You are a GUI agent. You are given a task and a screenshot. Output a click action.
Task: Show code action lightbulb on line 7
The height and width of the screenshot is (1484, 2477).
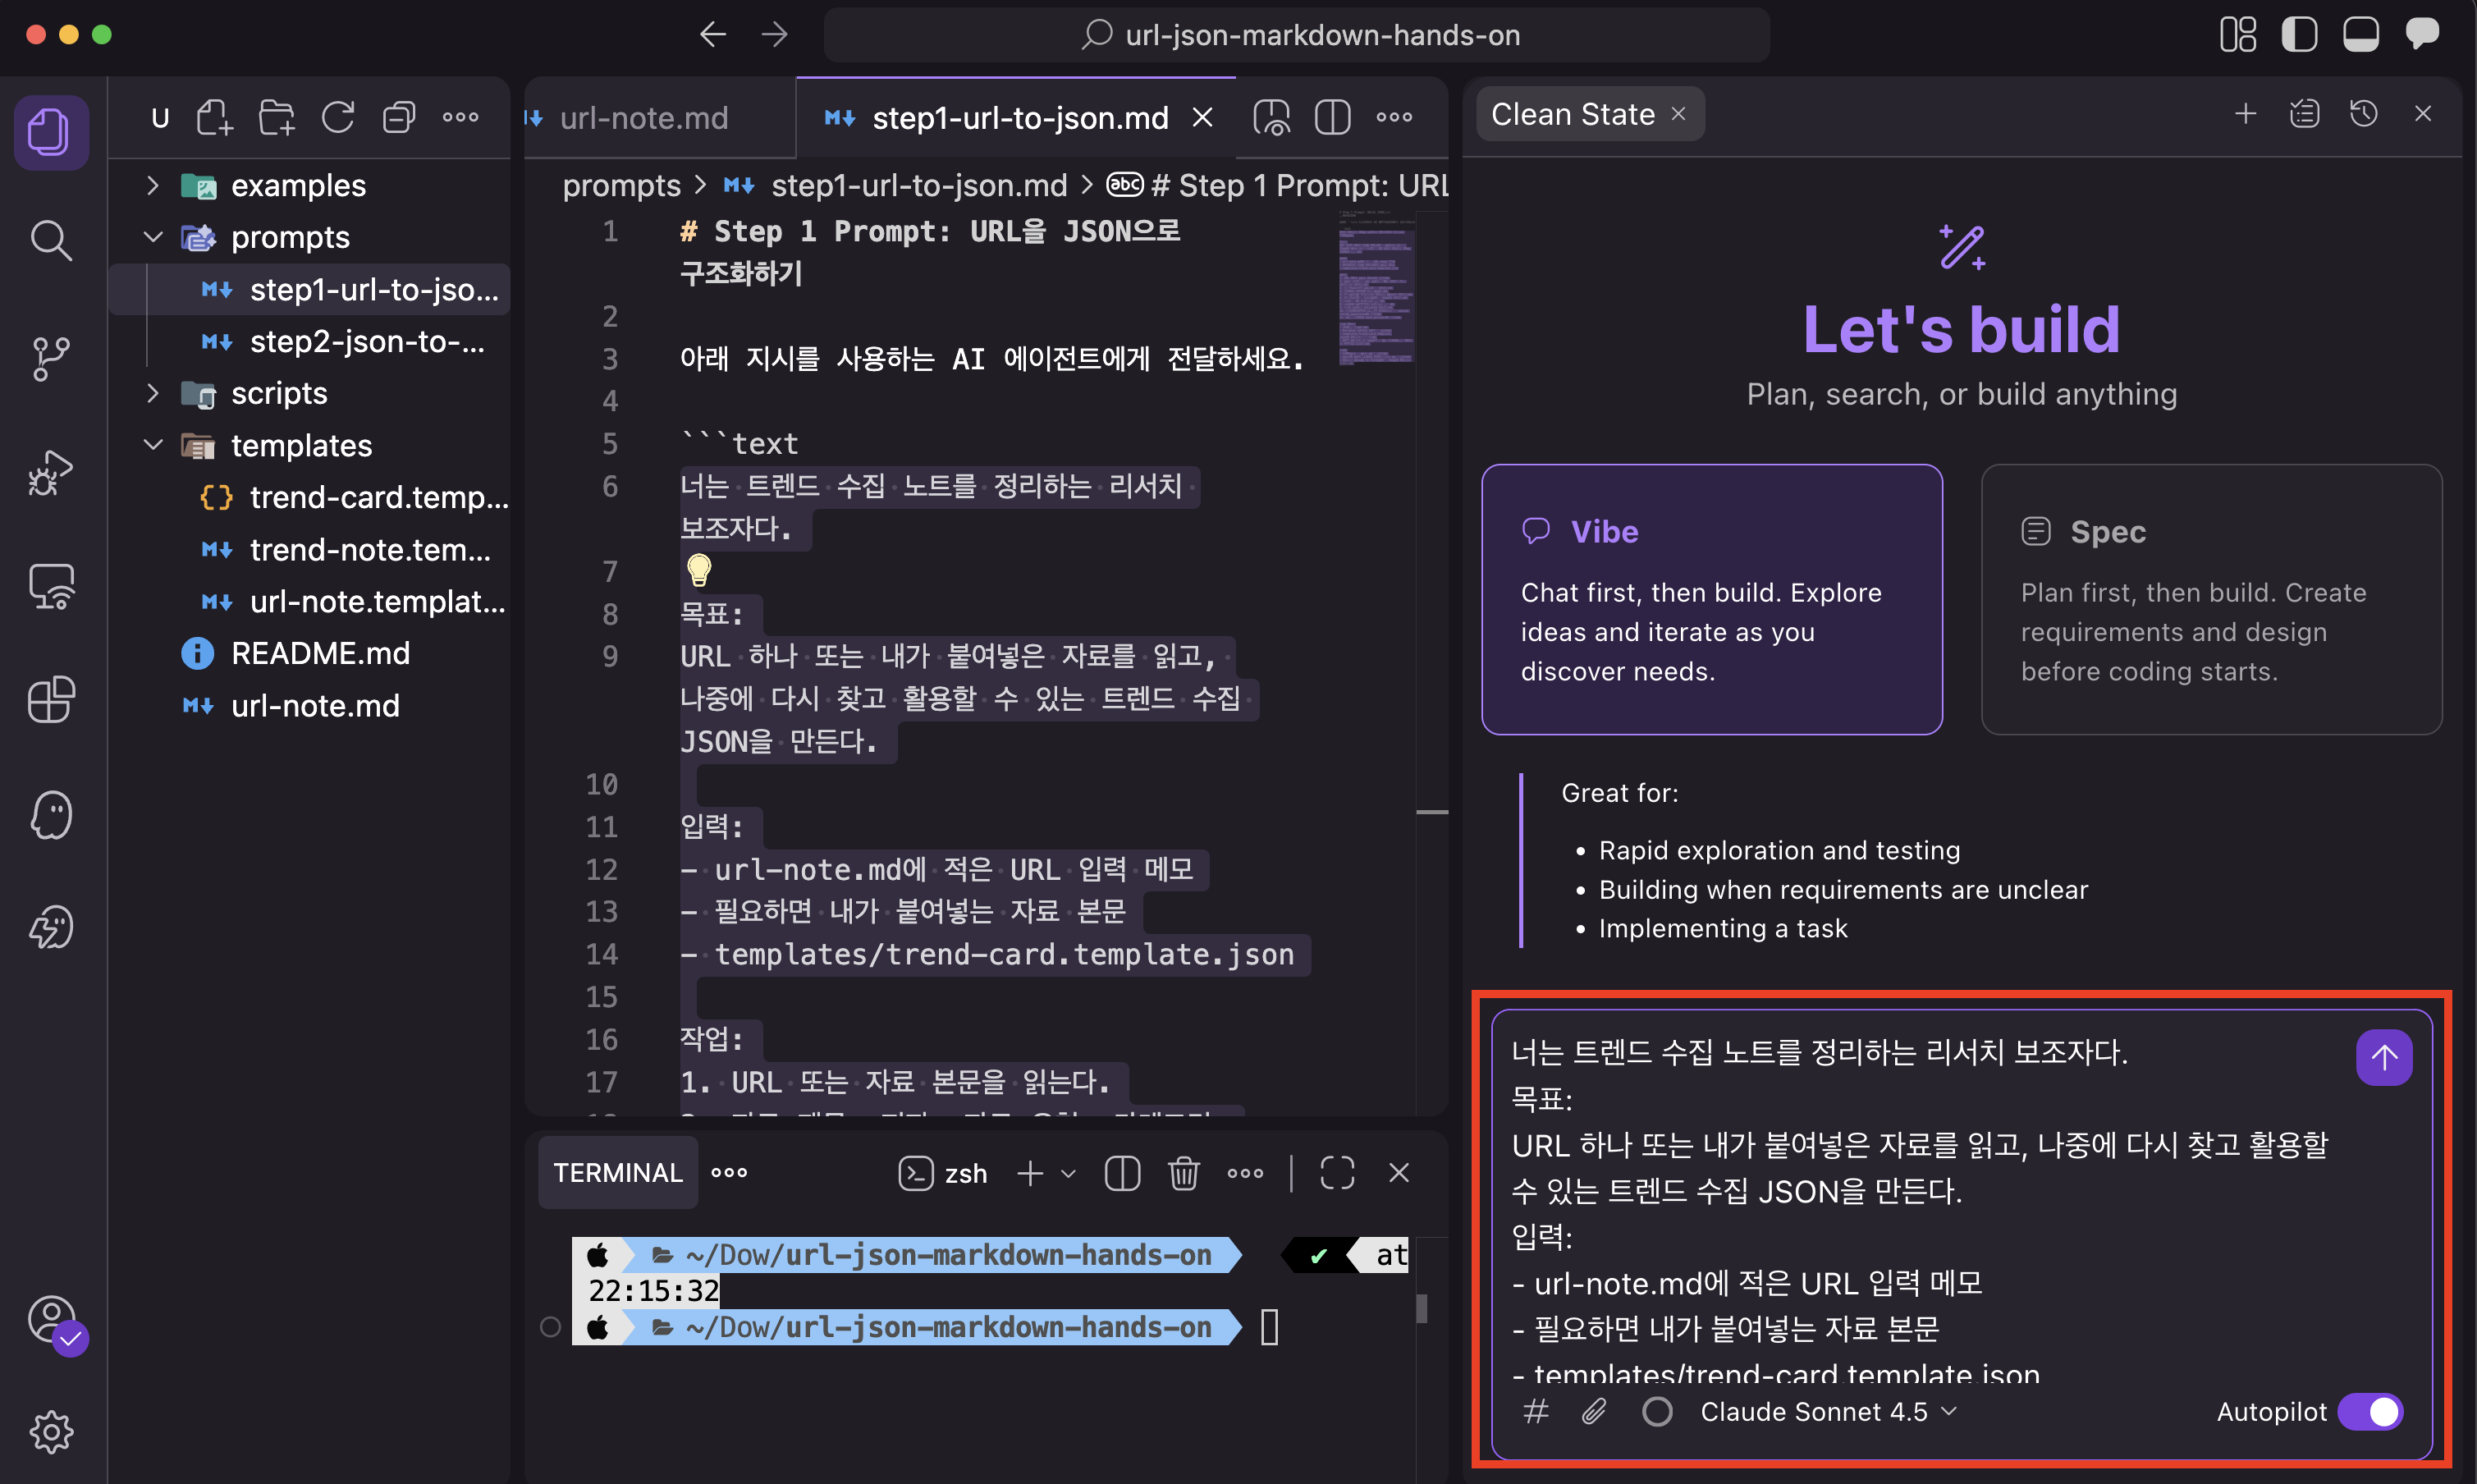(699, 570)
